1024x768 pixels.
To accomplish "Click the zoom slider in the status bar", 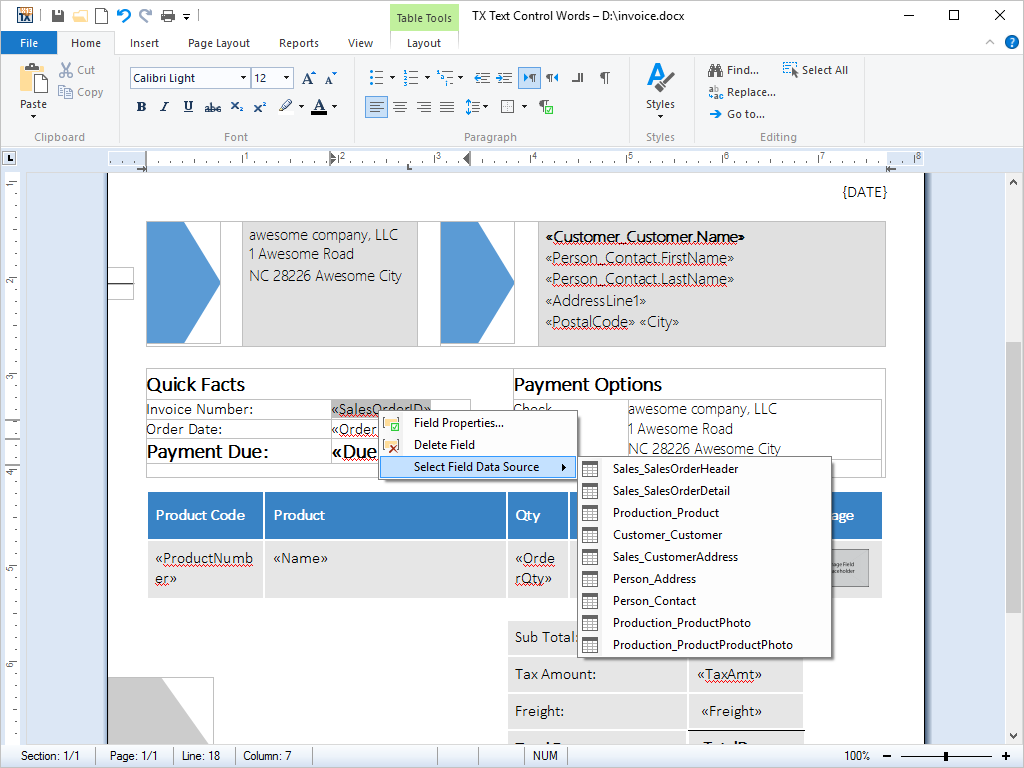I will coord(945,756).
